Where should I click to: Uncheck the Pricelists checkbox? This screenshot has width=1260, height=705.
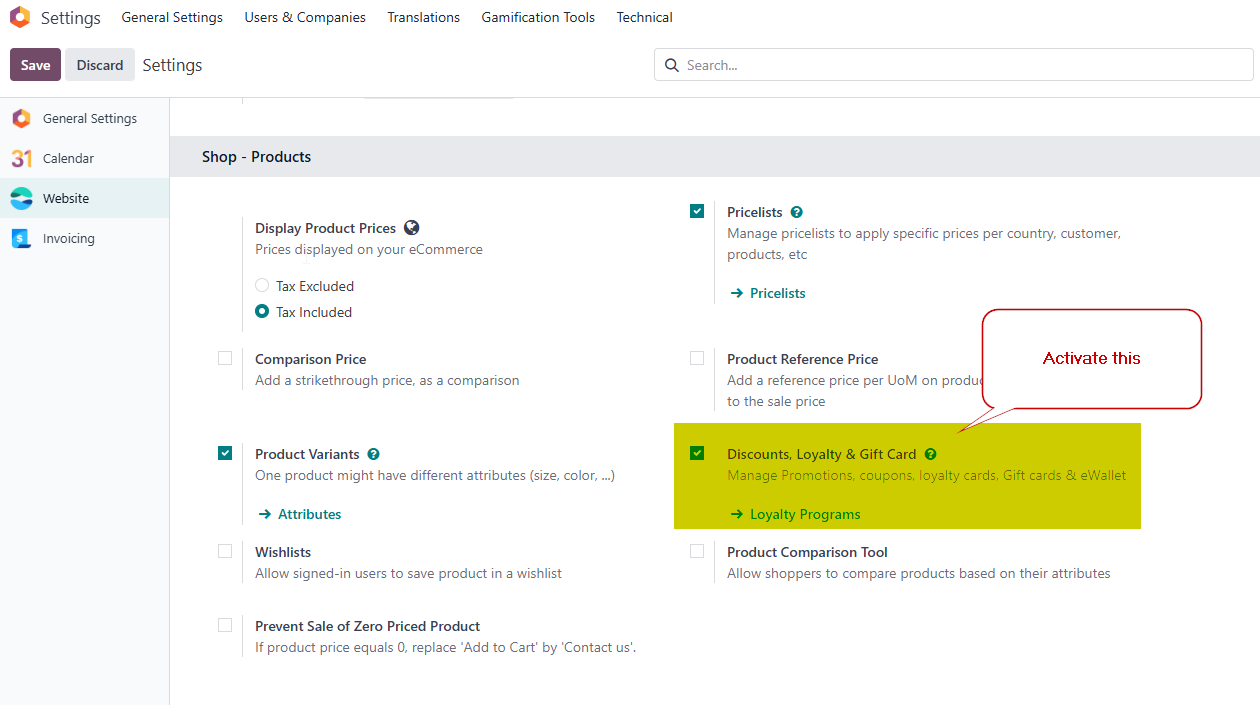click(697, 211)
